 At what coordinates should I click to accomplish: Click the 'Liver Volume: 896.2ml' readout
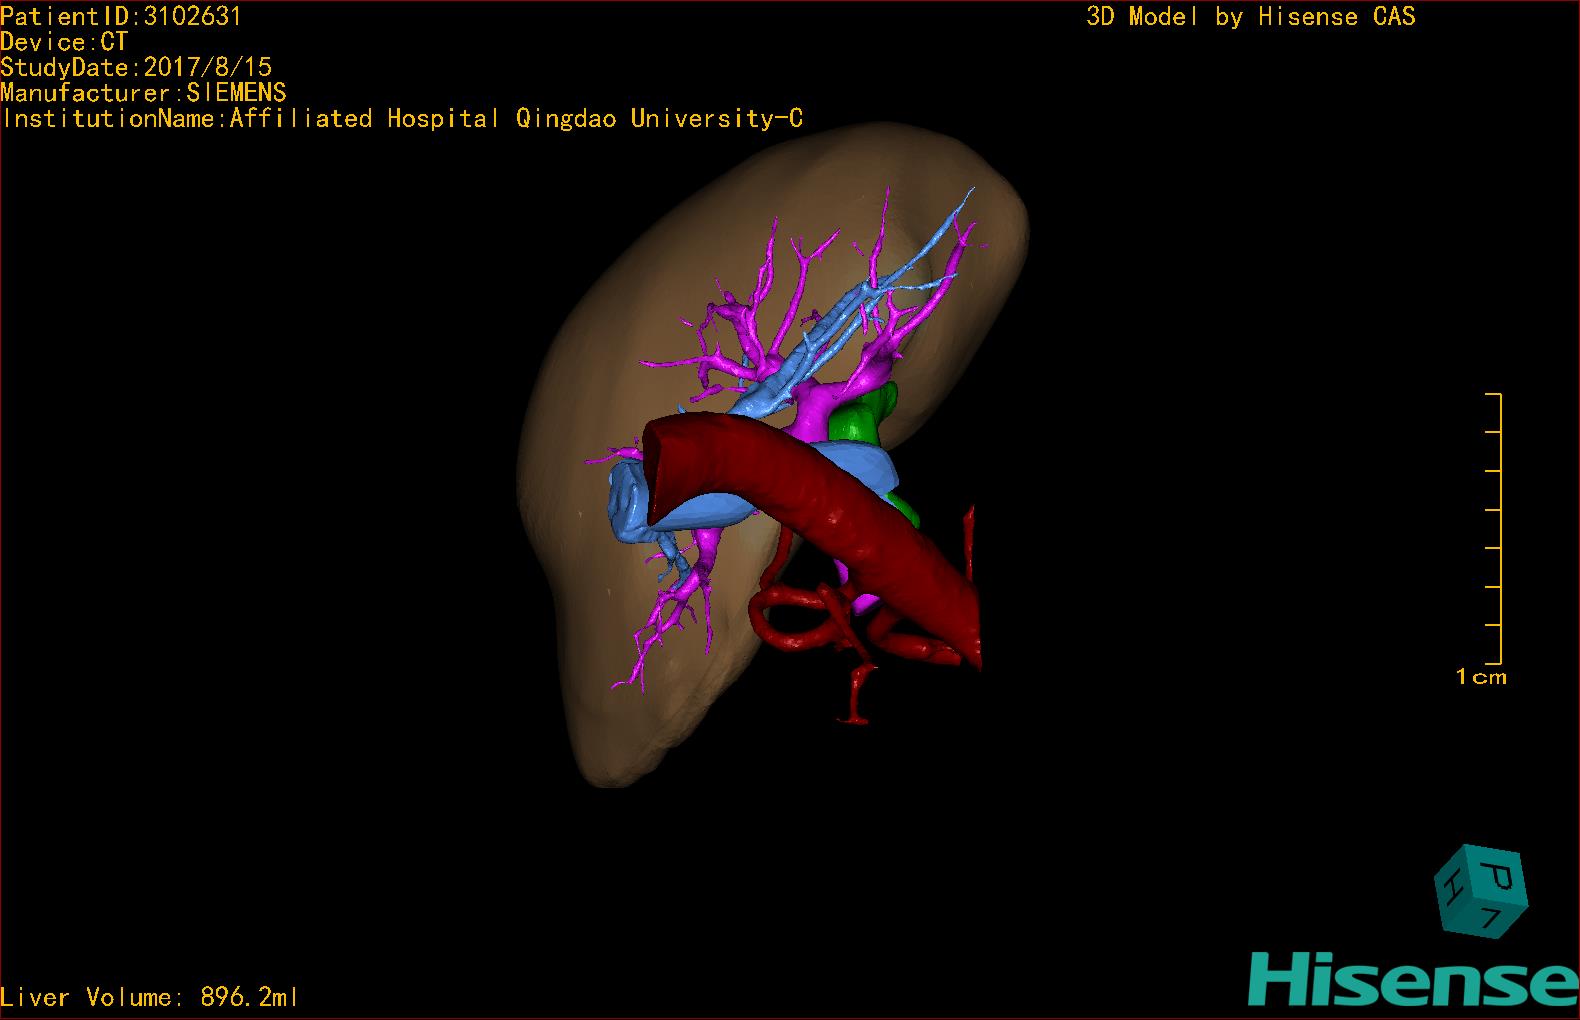point(149,997)
